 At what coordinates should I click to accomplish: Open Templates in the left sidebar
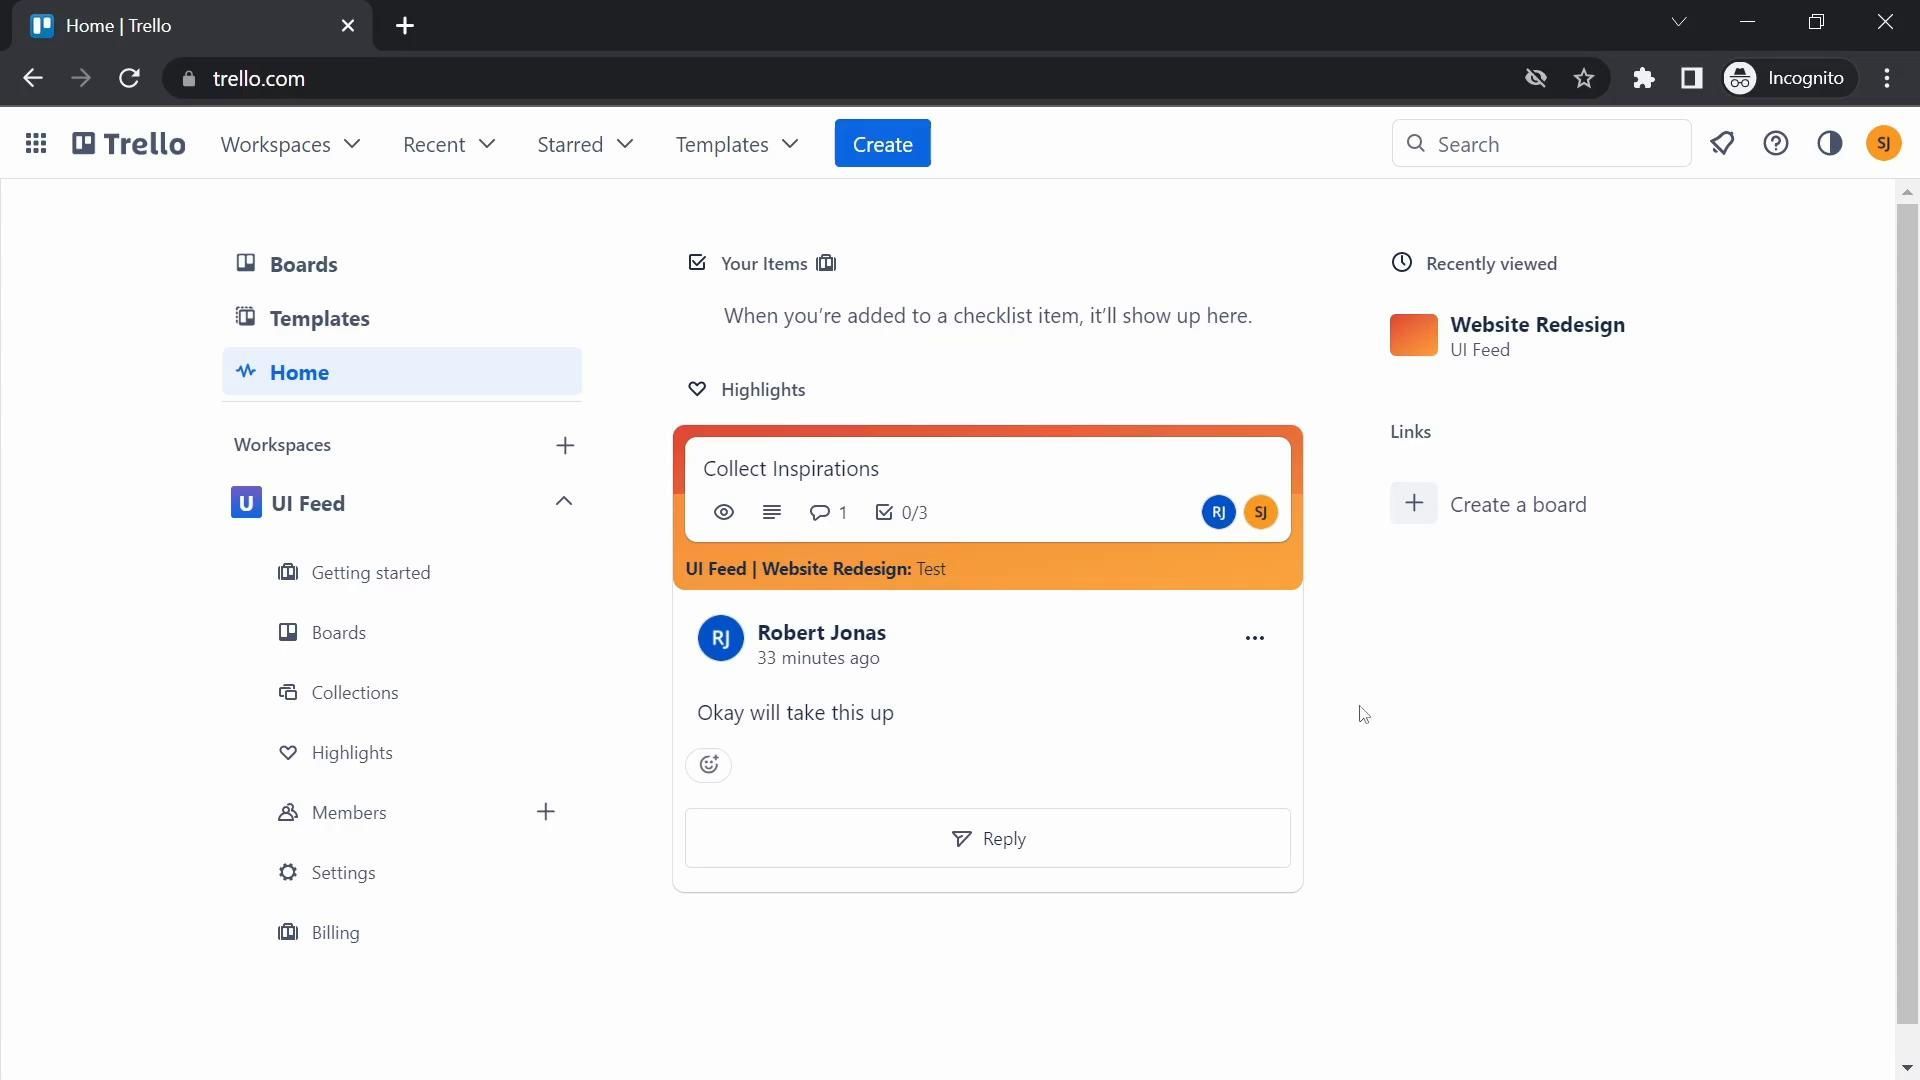(319, 318)
